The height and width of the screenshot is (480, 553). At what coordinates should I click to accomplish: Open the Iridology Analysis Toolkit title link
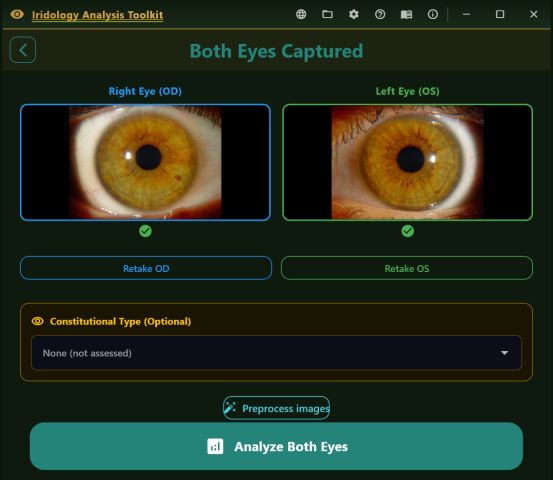(97, 15)
